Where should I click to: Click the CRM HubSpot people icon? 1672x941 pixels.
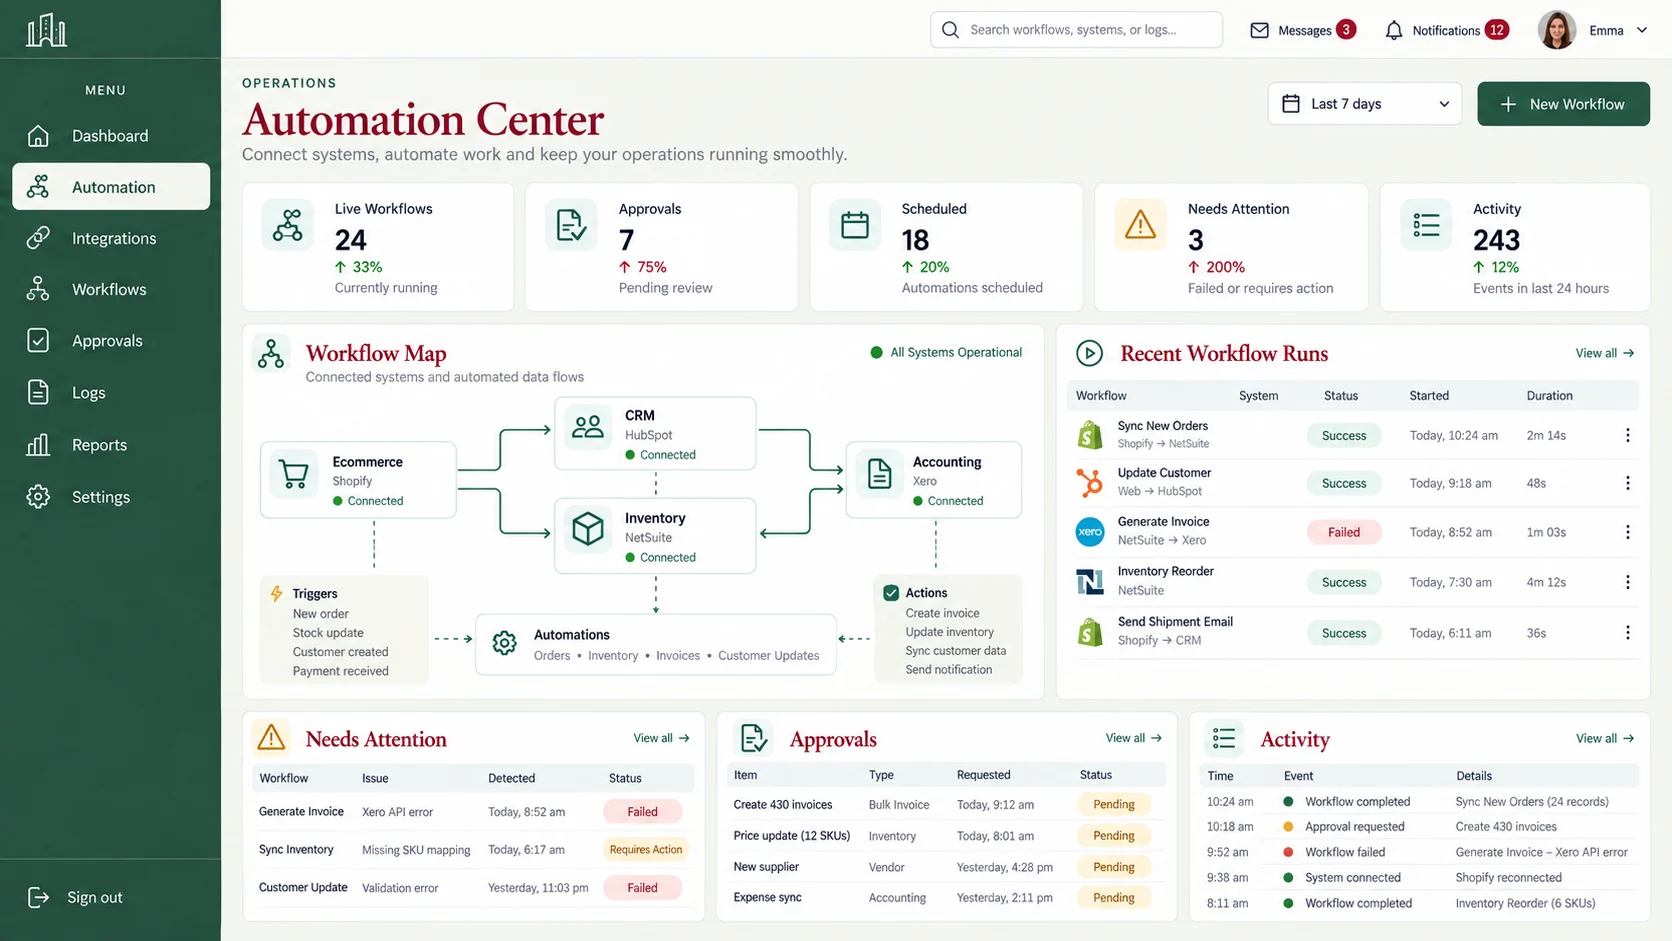point(588,427)
